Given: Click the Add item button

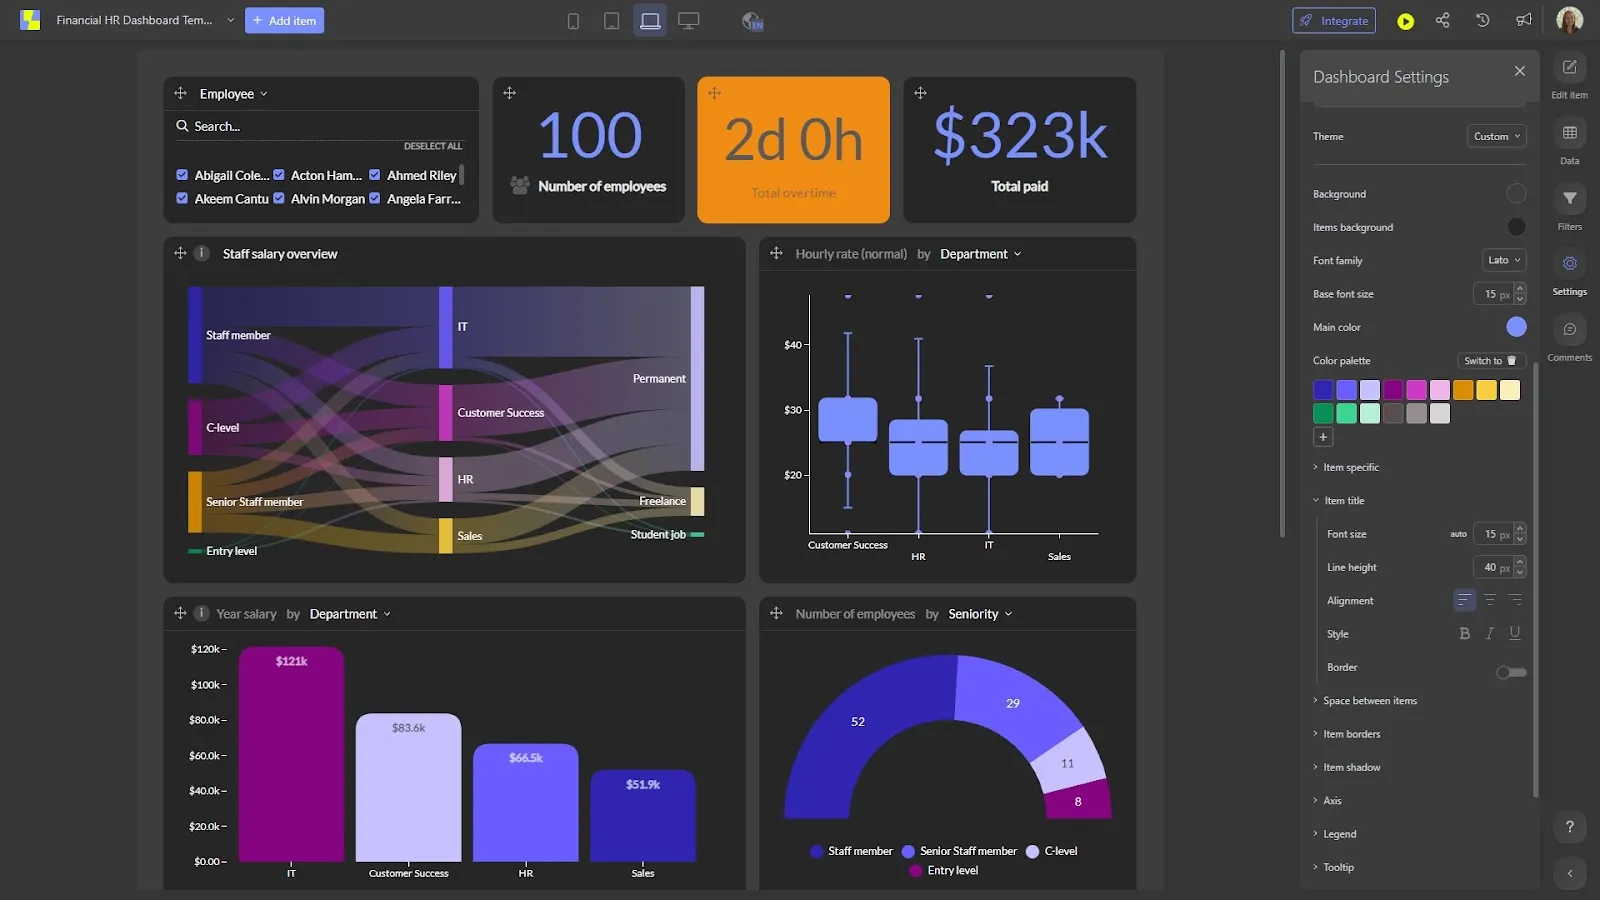Looking at the screenshot, I should coord(284,20).
